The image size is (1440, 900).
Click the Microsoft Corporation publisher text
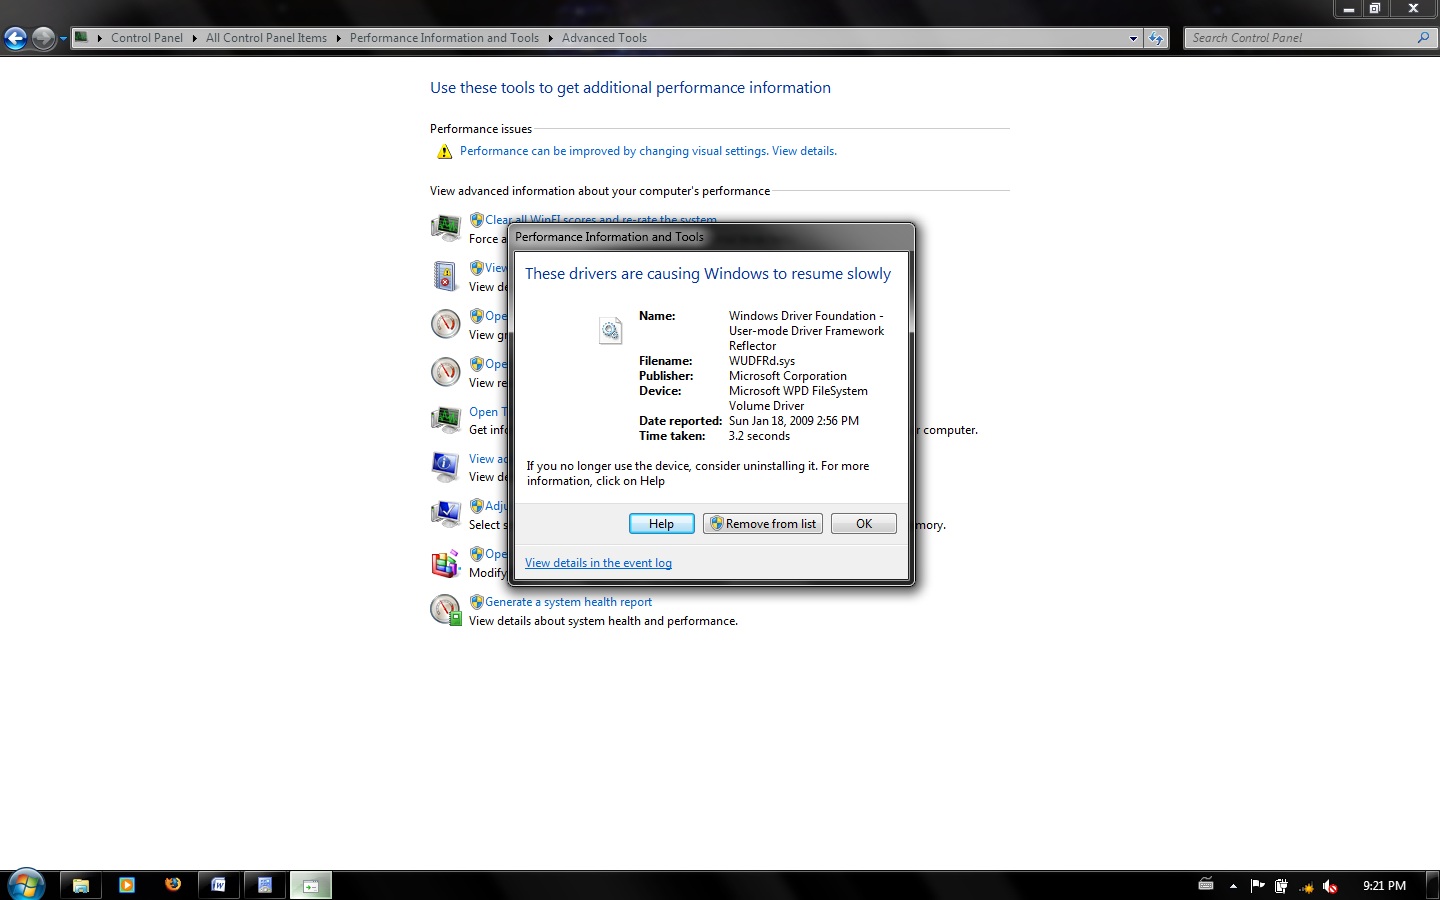pyautogui.click(x=788, y=376)
